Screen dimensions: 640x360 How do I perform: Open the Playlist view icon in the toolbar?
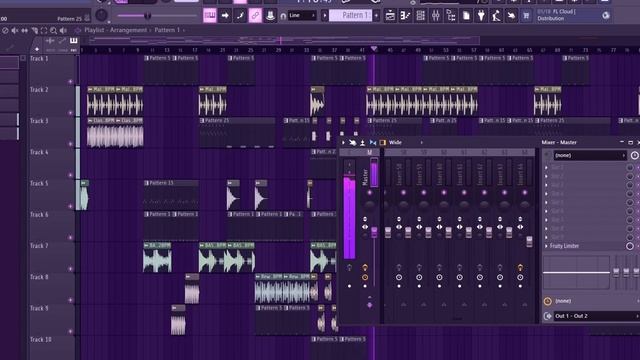390,16
